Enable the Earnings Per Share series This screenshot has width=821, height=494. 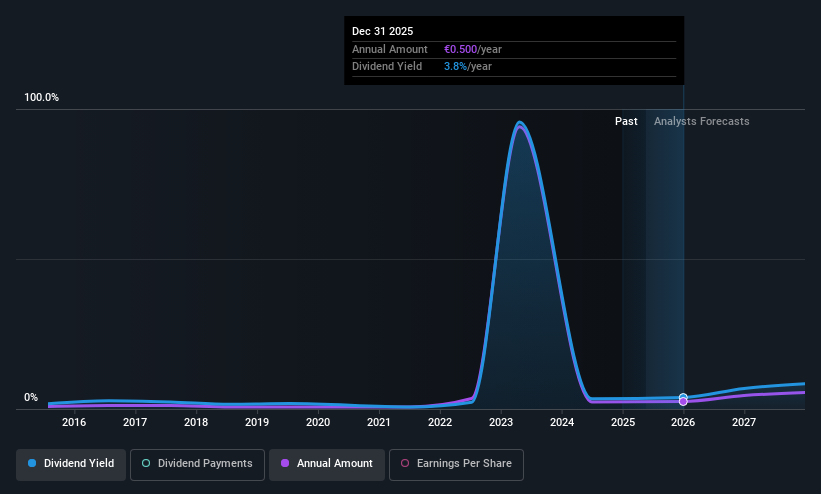point(456,464)
